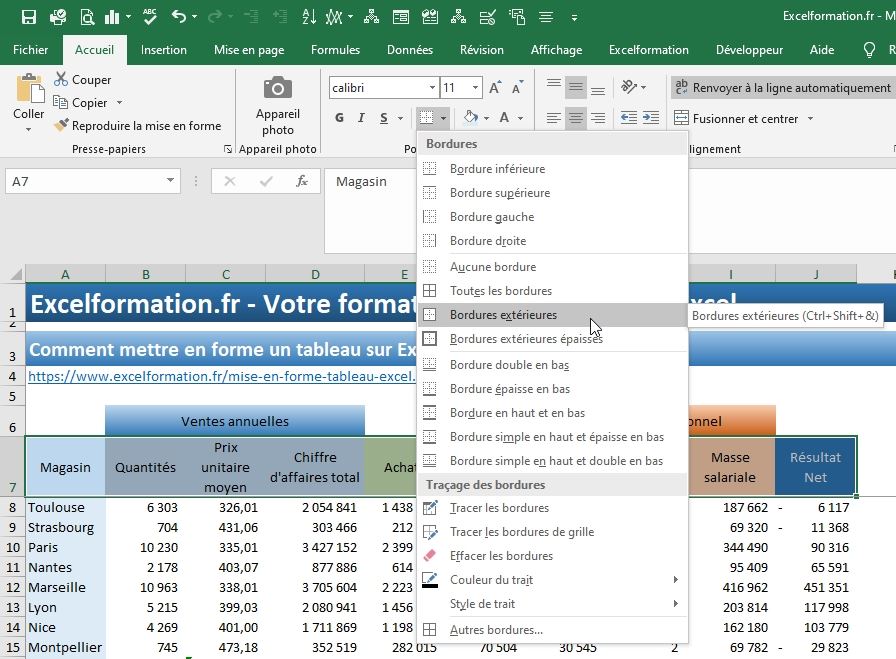896x659 pixels.
Task: Click Autres bordures... option
Action: 553,630
